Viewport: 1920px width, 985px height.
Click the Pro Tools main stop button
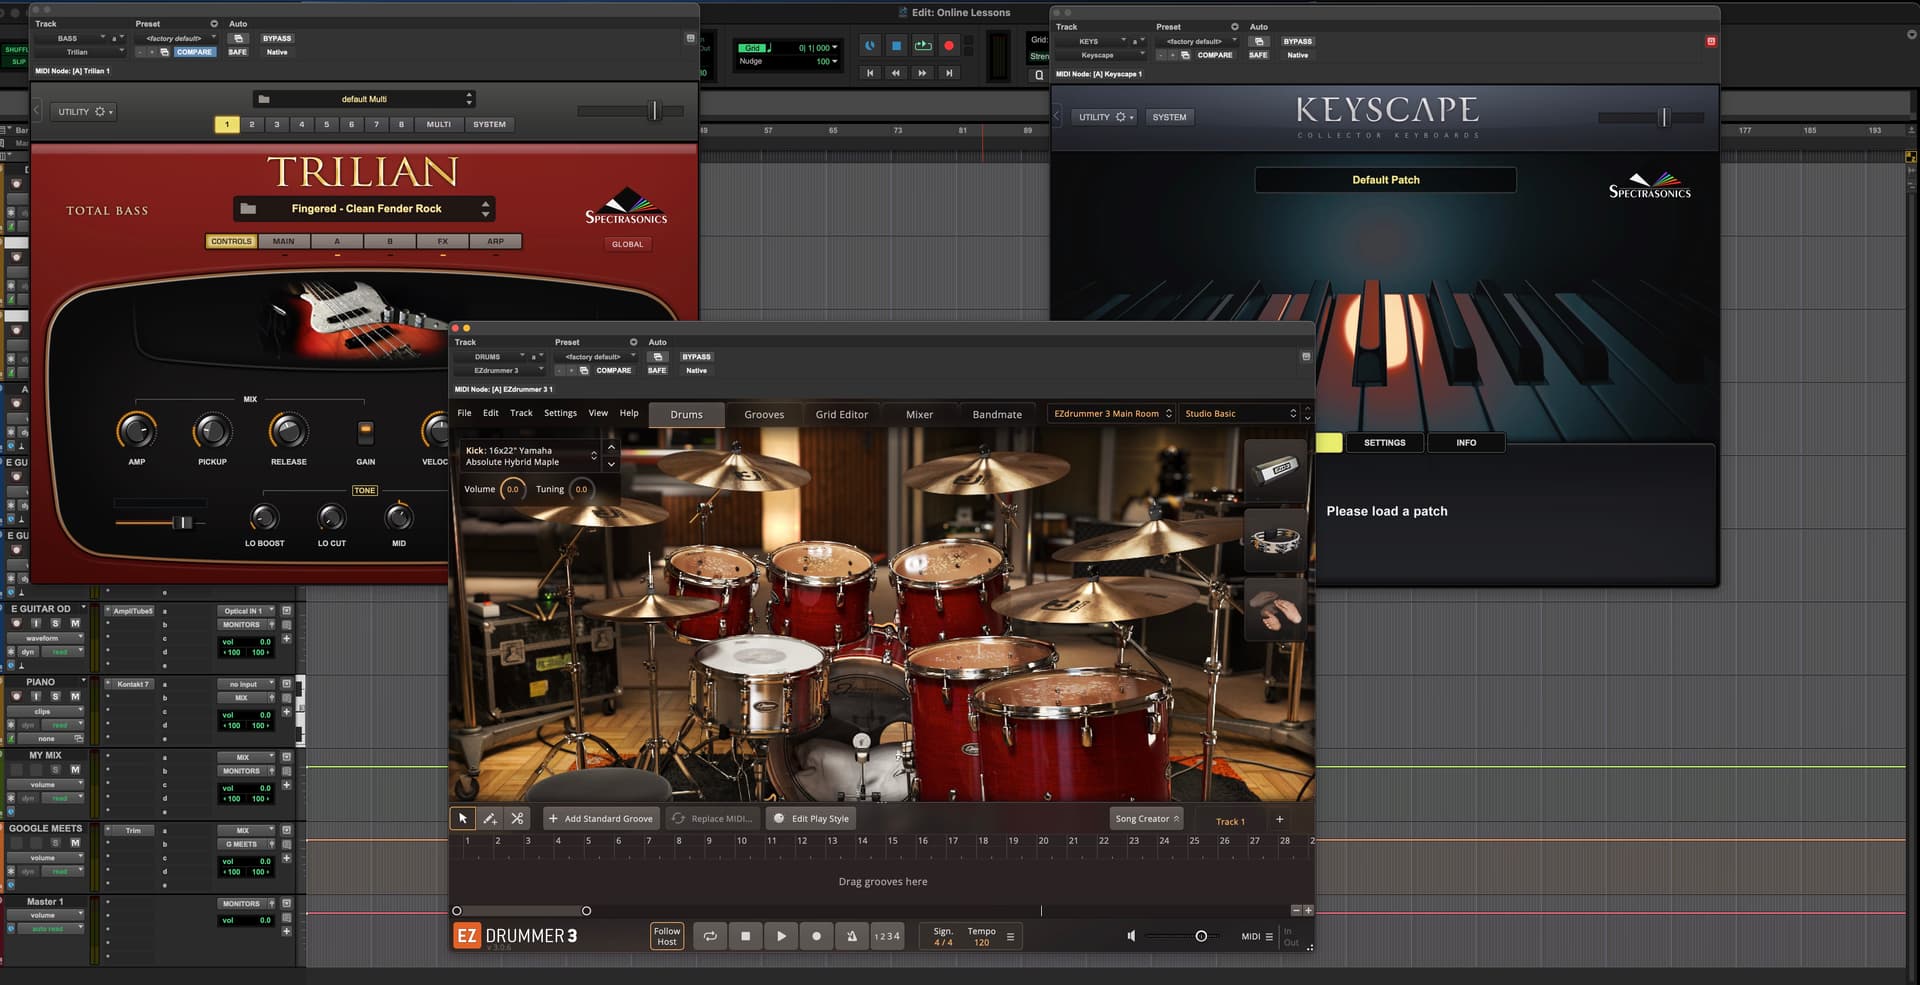click(x=896, y=46)
